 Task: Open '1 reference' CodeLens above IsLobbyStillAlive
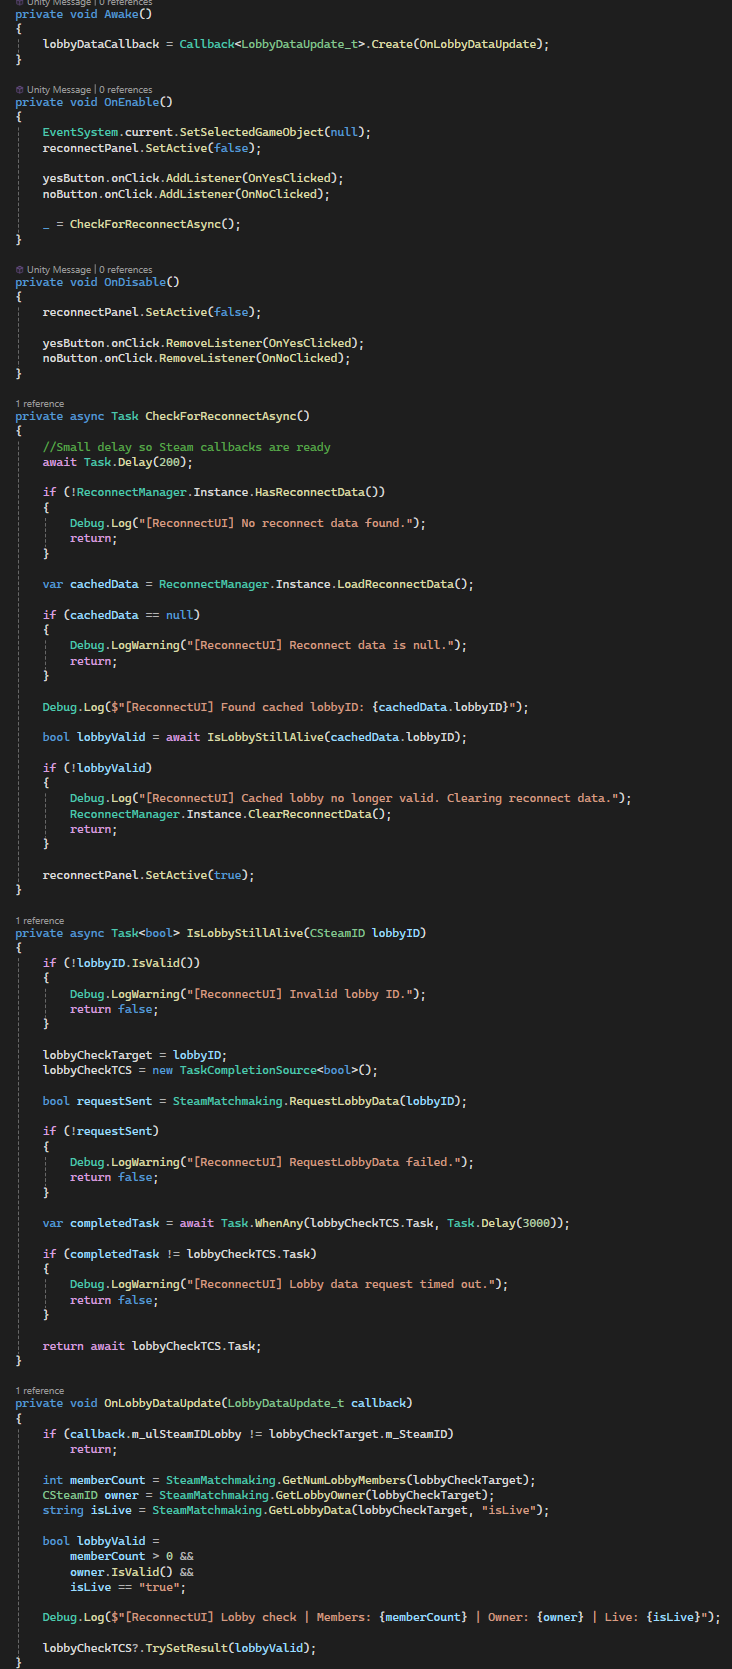click(40, 921)
